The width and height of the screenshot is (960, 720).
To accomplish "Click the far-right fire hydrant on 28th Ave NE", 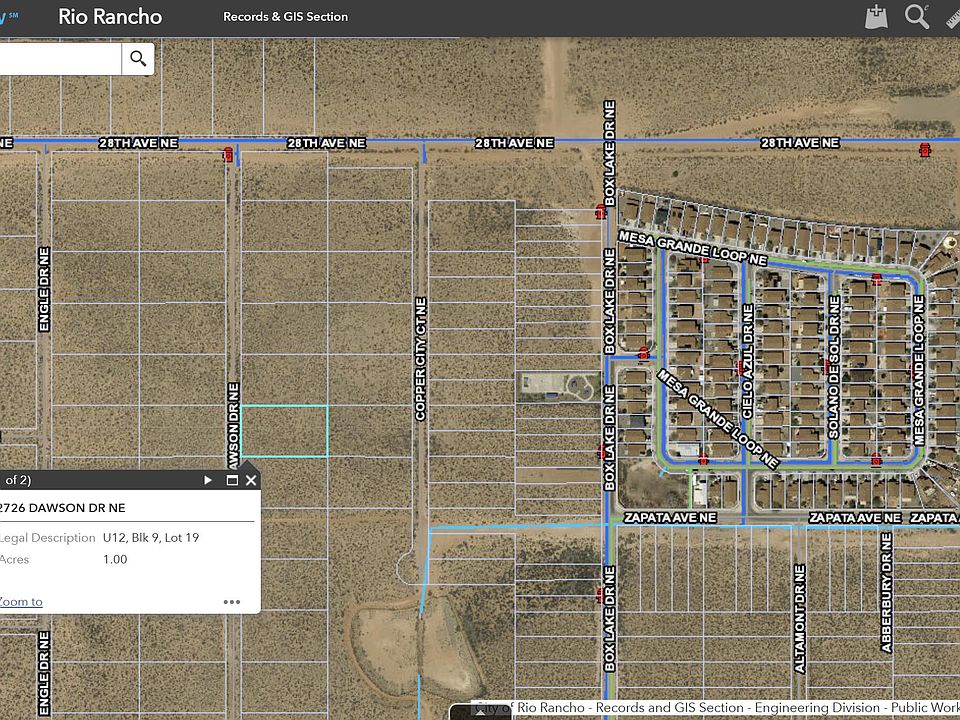I will [924, 149].
